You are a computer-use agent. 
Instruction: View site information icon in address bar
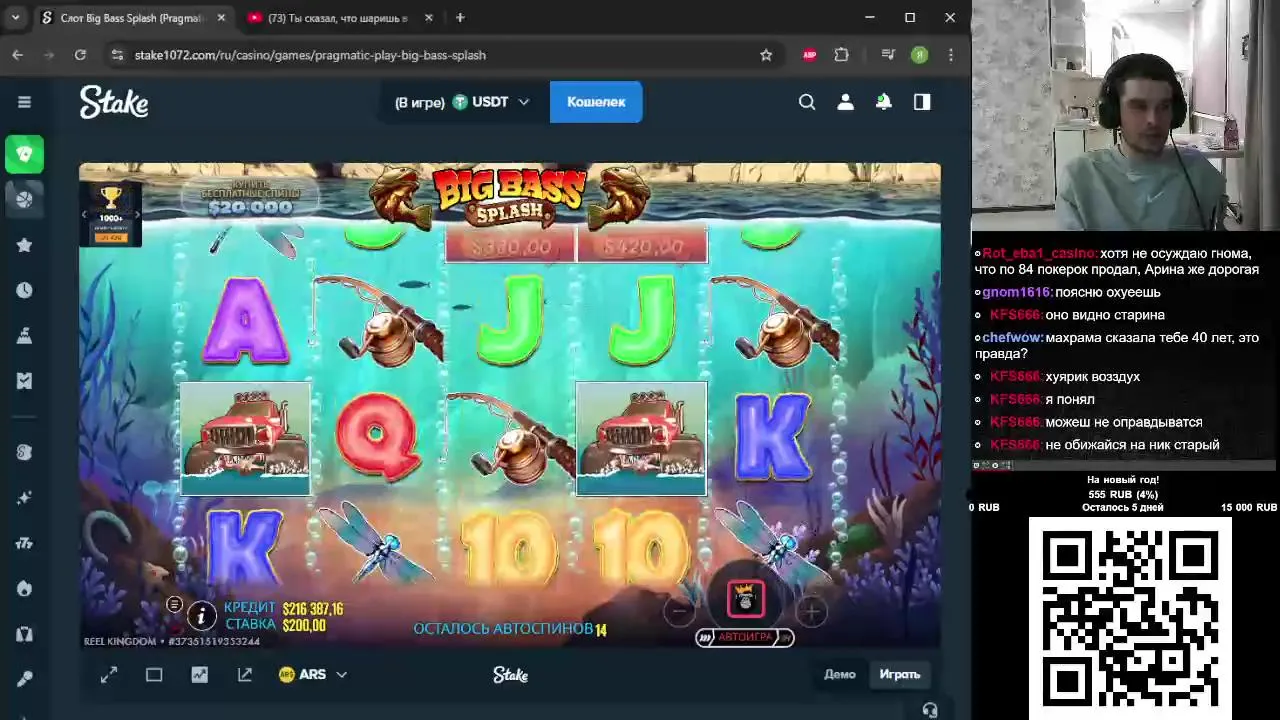pyautogui.click(x=117, y=55)
